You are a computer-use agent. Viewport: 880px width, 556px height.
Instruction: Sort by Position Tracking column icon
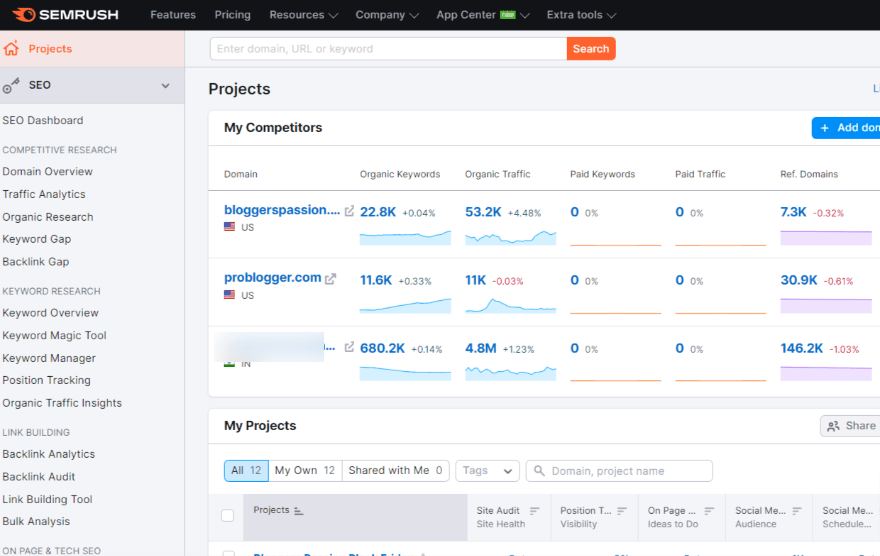(x=622, y=511)
